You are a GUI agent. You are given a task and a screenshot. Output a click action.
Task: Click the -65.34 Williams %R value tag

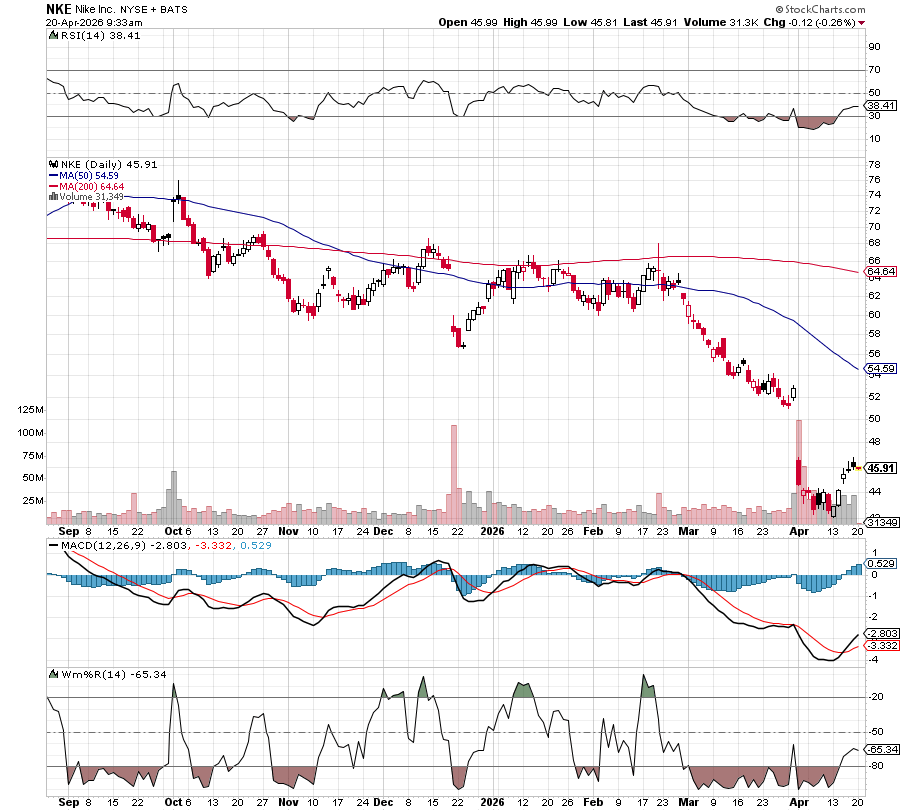(x=880, y=749)
